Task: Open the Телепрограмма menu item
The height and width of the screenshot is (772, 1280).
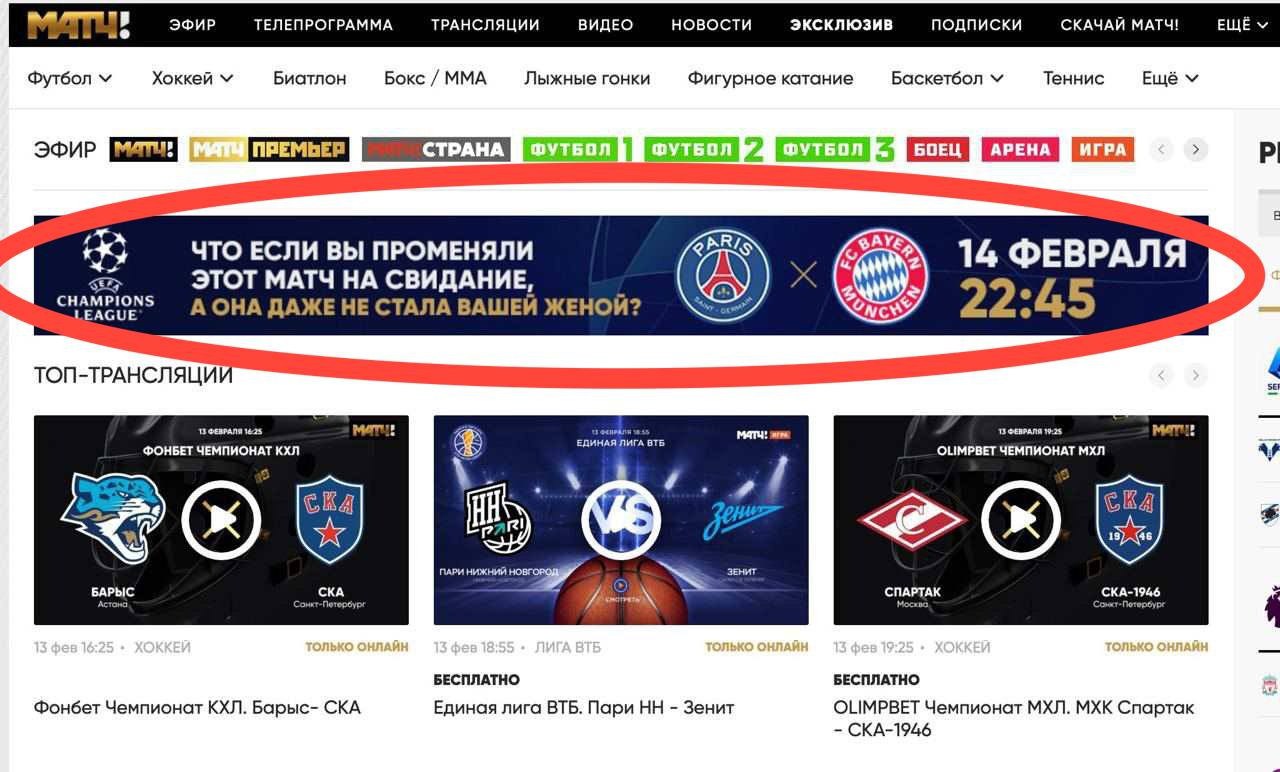Action: (x=323, y=25)
